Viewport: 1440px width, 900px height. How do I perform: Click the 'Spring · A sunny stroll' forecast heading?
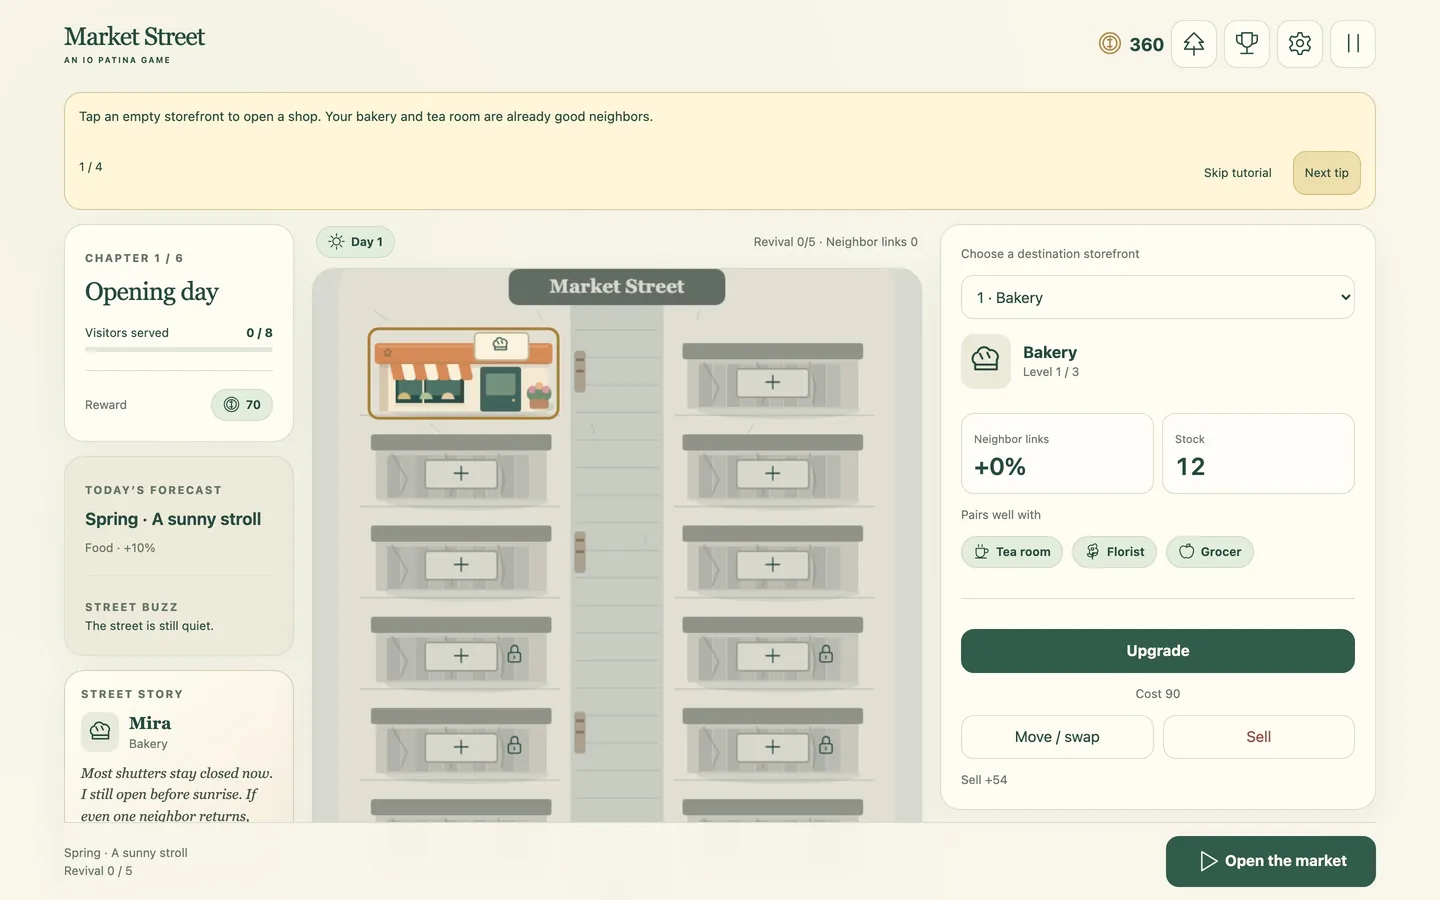173,519
